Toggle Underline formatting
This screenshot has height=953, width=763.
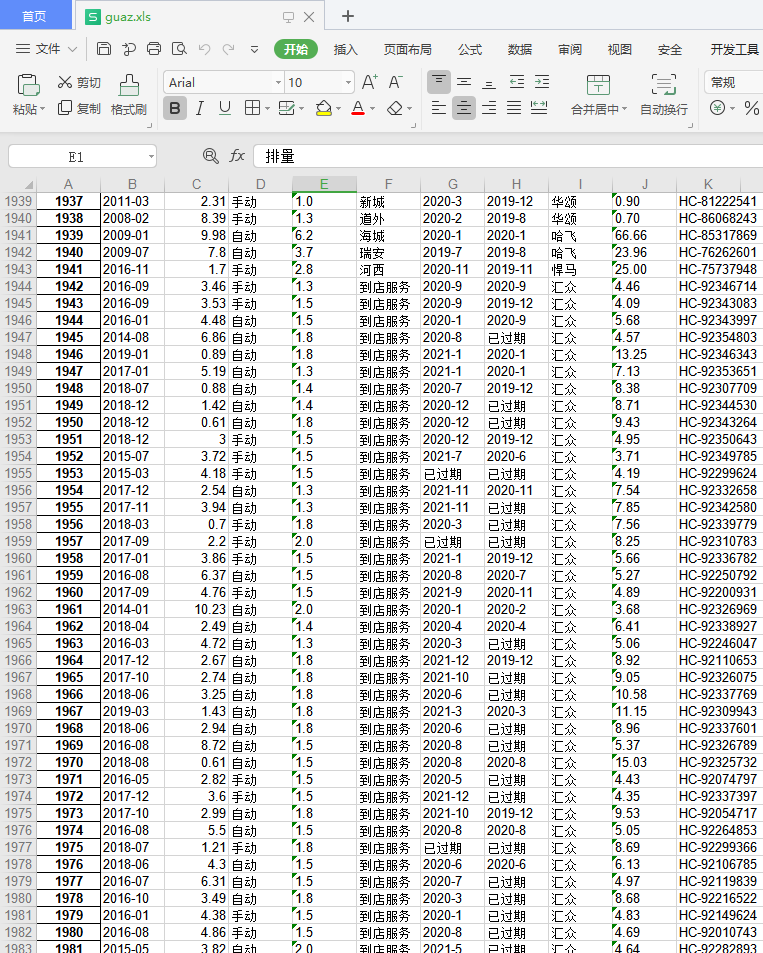click(x=225, y=108)
